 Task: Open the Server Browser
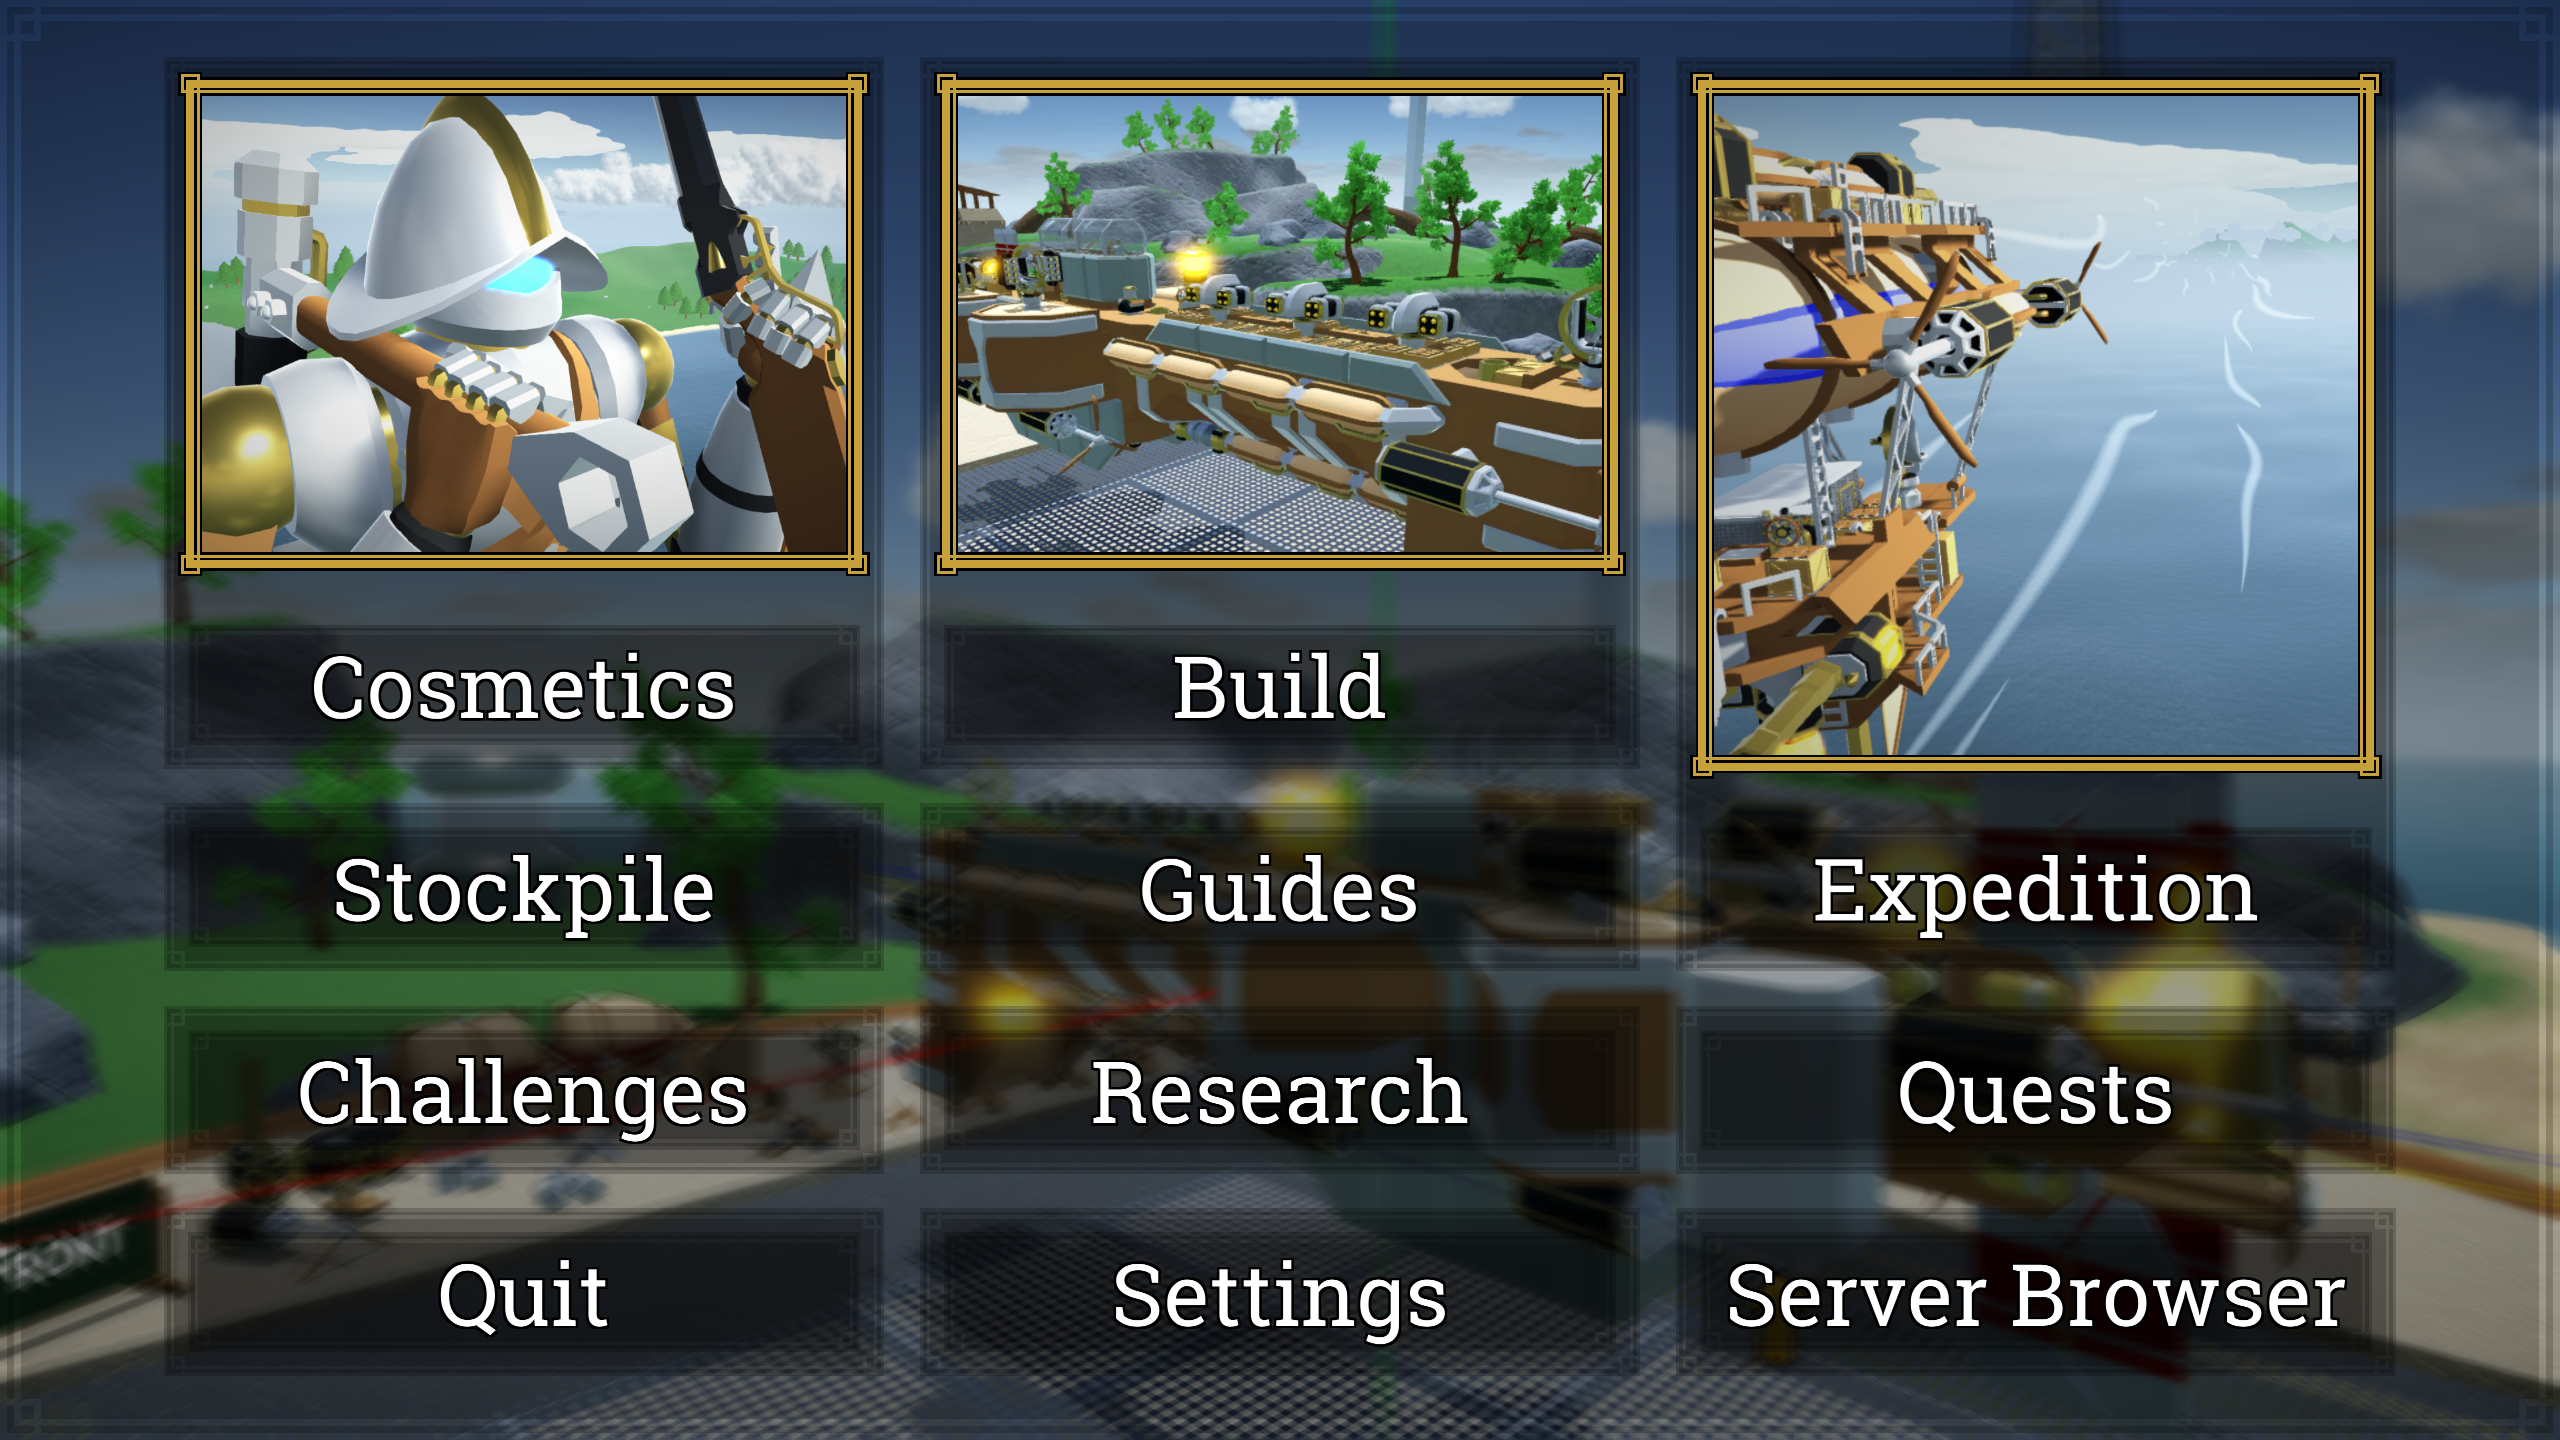point(2035,1294)
